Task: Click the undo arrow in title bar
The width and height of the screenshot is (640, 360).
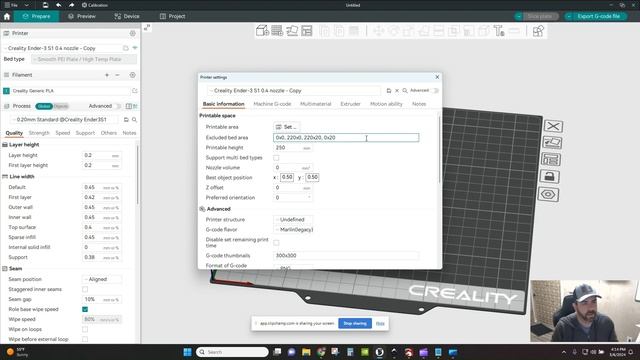Action: pos(58,5)
